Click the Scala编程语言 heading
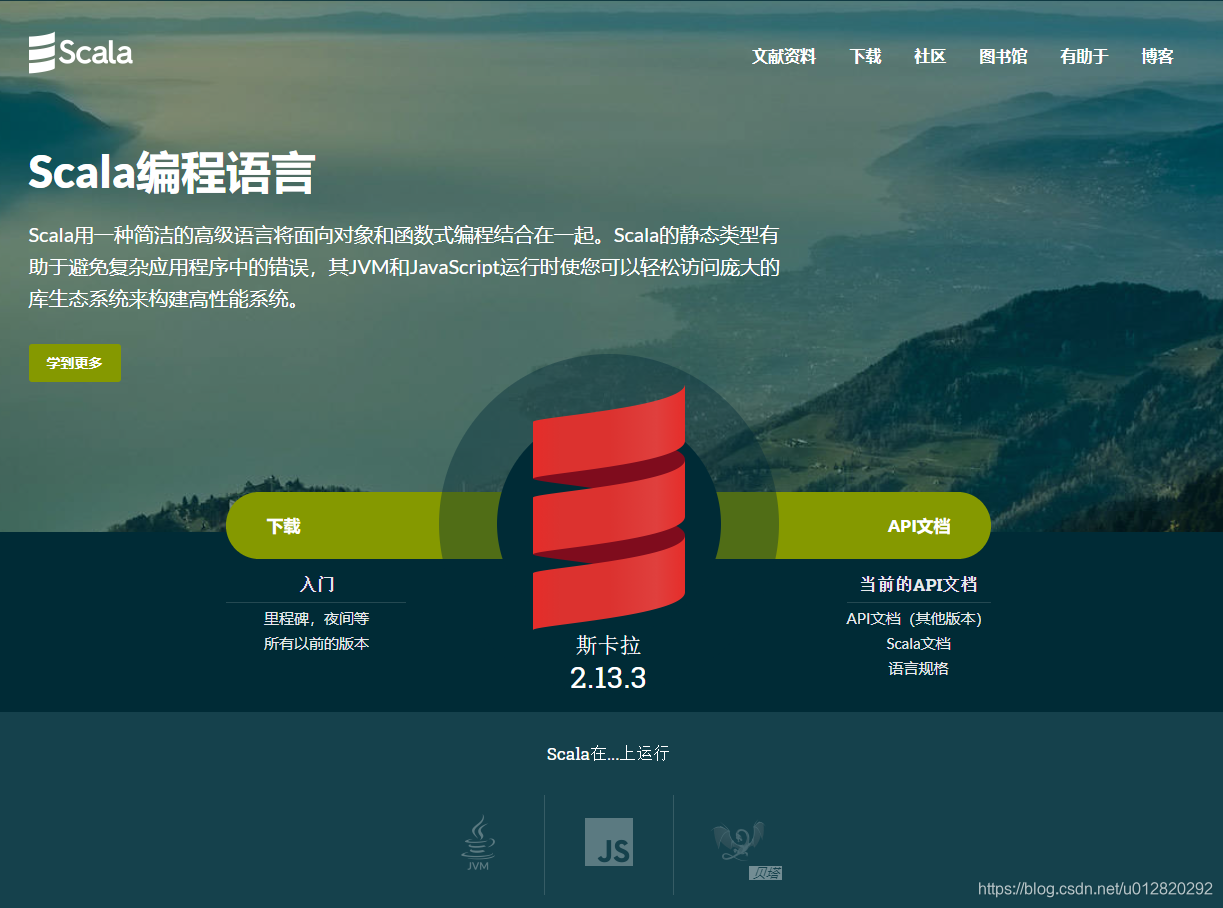This screenshot has width=1223, height=908. click(171, 172)
